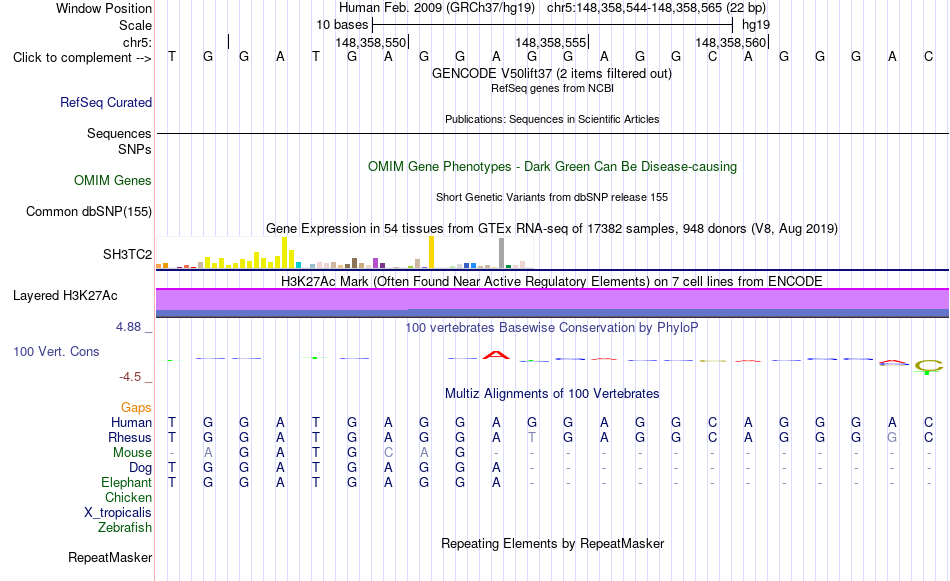
Task: Click the OMIM Gene Phenotypes title
Action: click(553, 167)
